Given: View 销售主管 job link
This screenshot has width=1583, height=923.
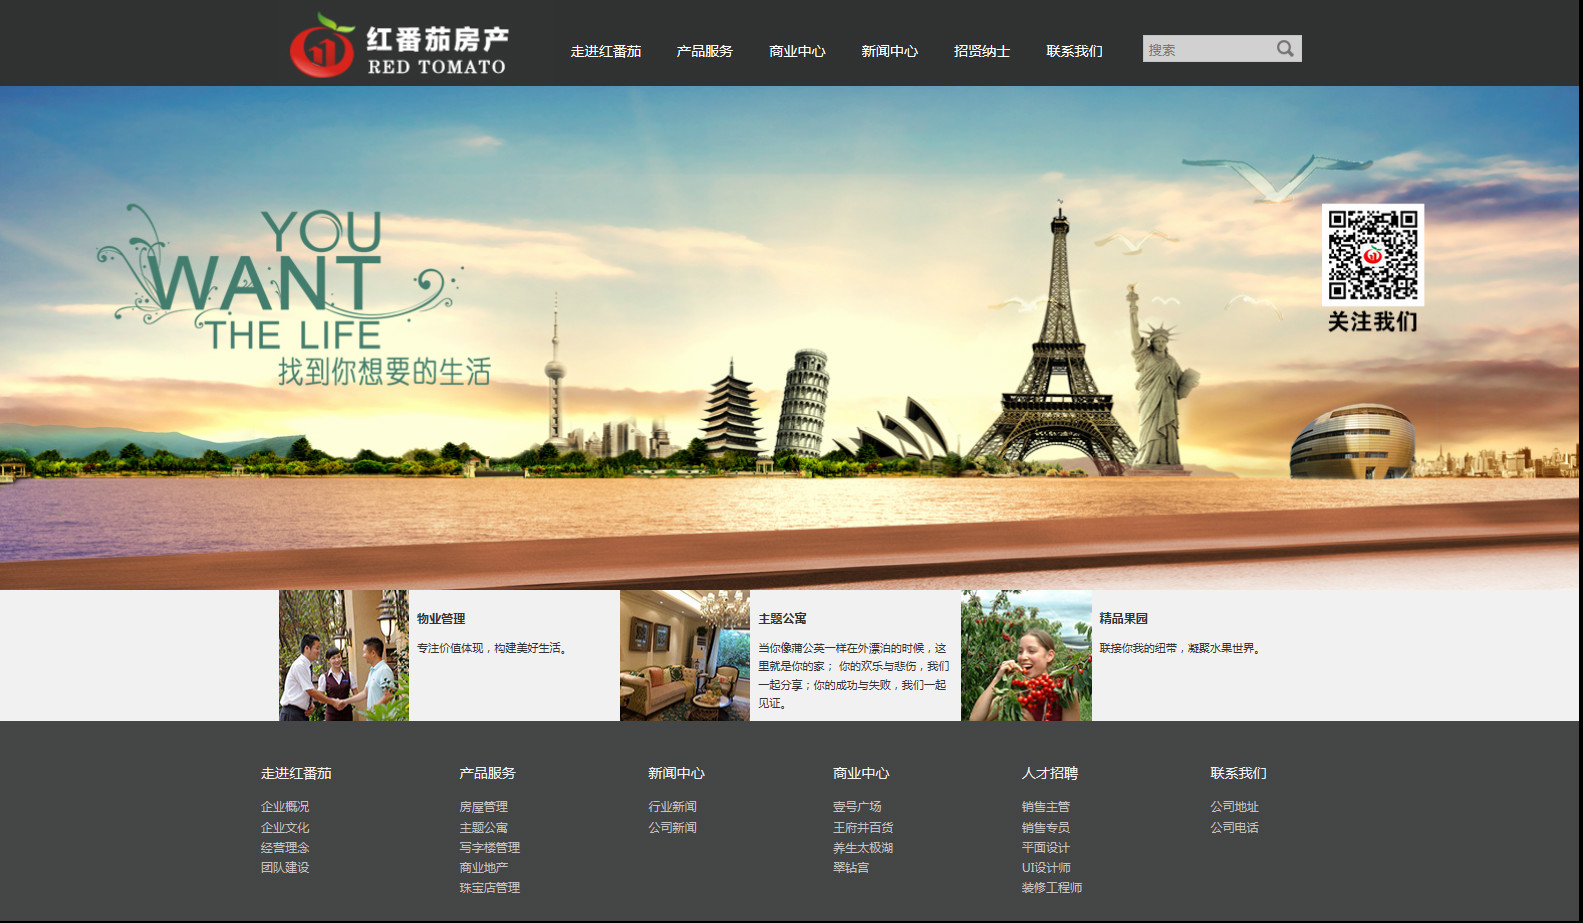Looking at the screenshot, I should (x=1046, y=807).
